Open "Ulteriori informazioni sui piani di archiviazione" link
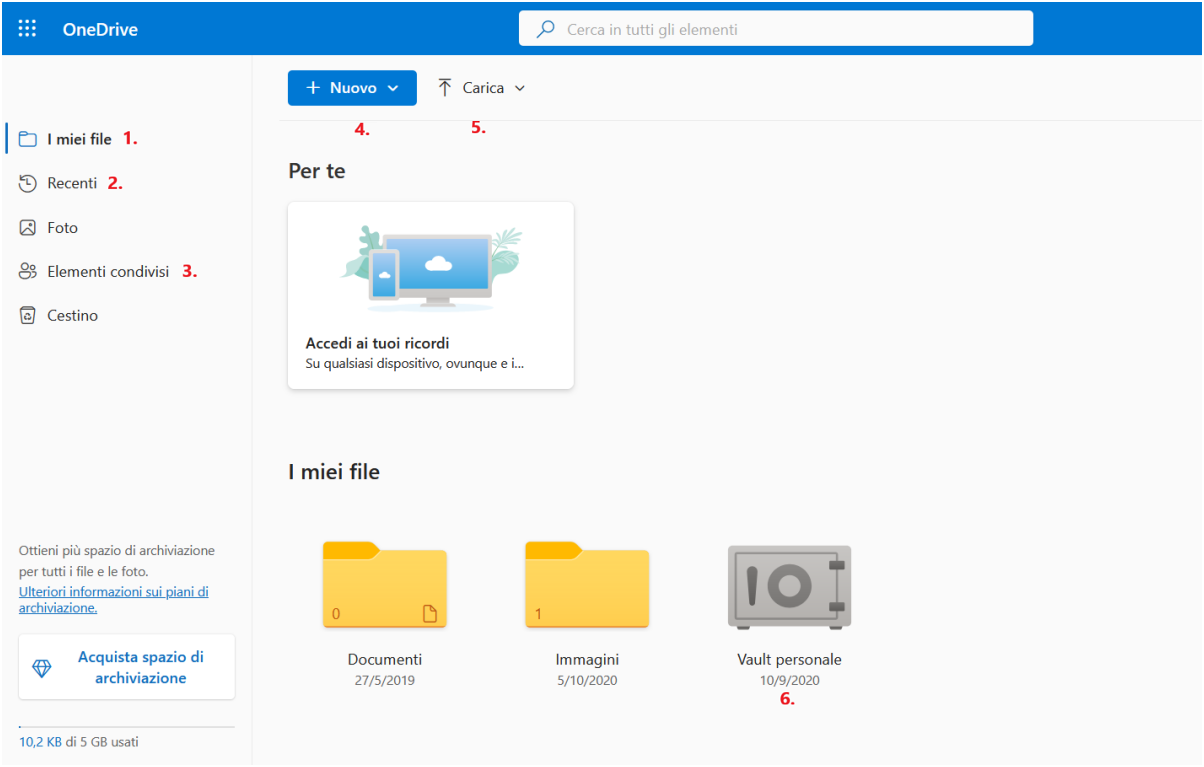The width and height of the screenshot is (1204, 767). coord(114,599)
